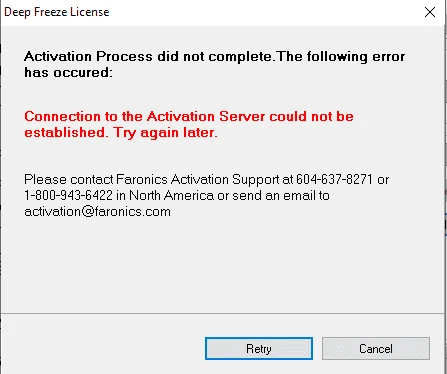Click the 'Try again later' phrase in red

[164, 133]
